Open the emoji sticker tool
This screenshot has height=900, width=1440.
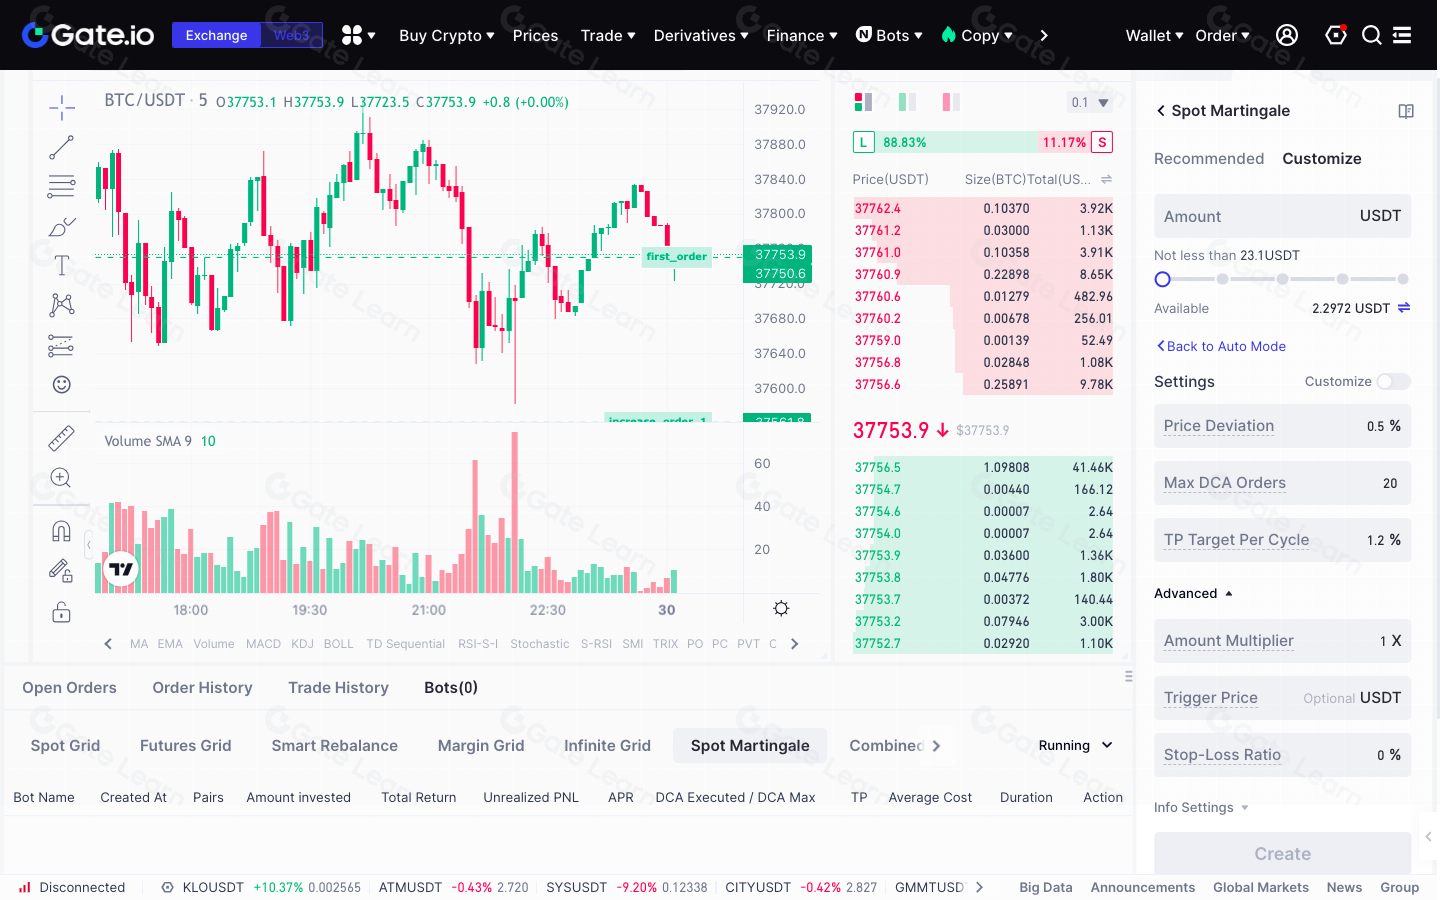point(61,384)
